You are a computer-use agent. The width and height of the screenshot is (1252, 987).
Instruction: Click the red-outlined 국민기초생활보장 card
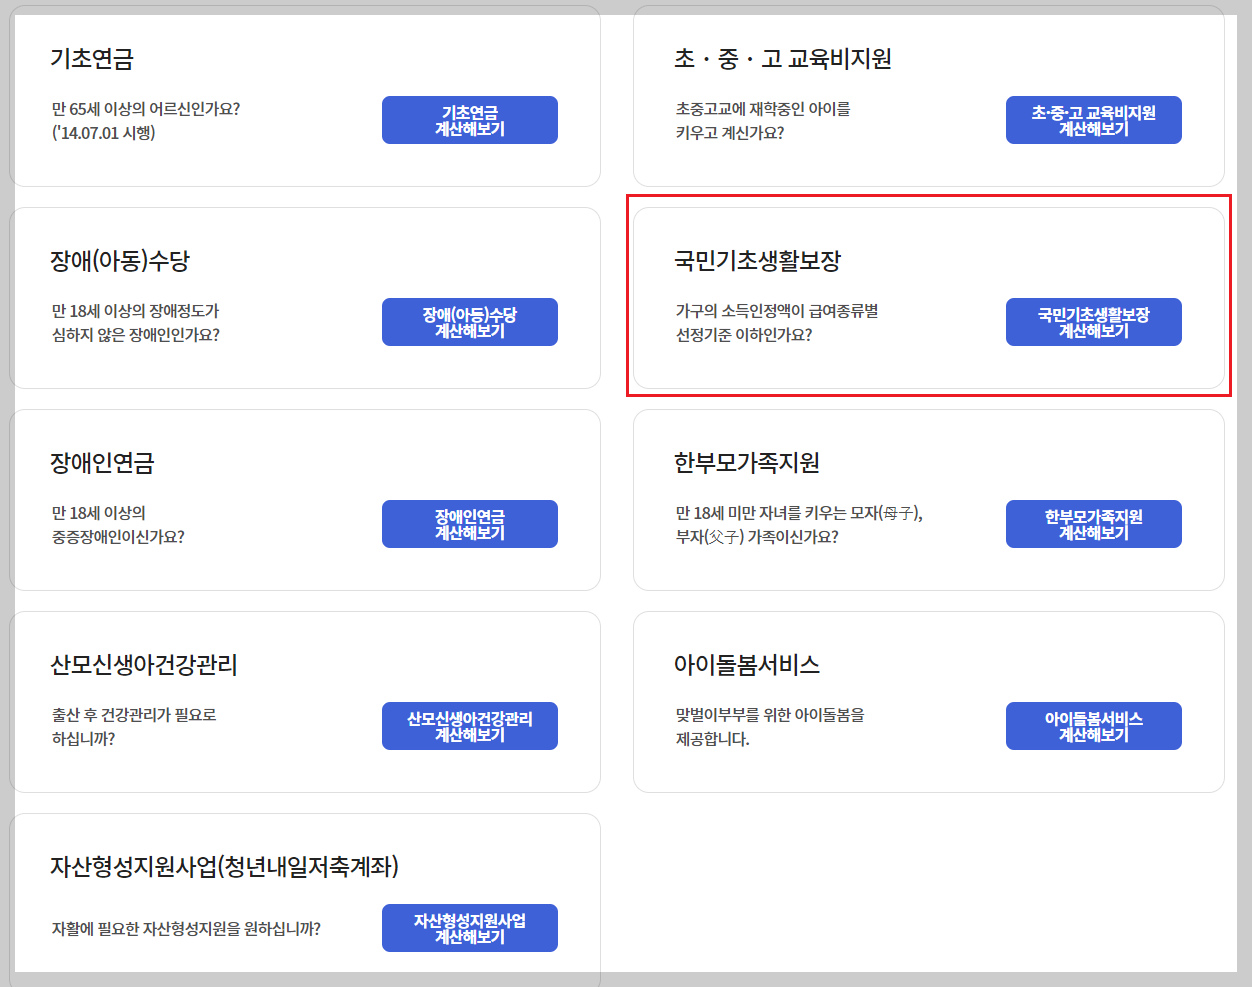coord(928,297)
